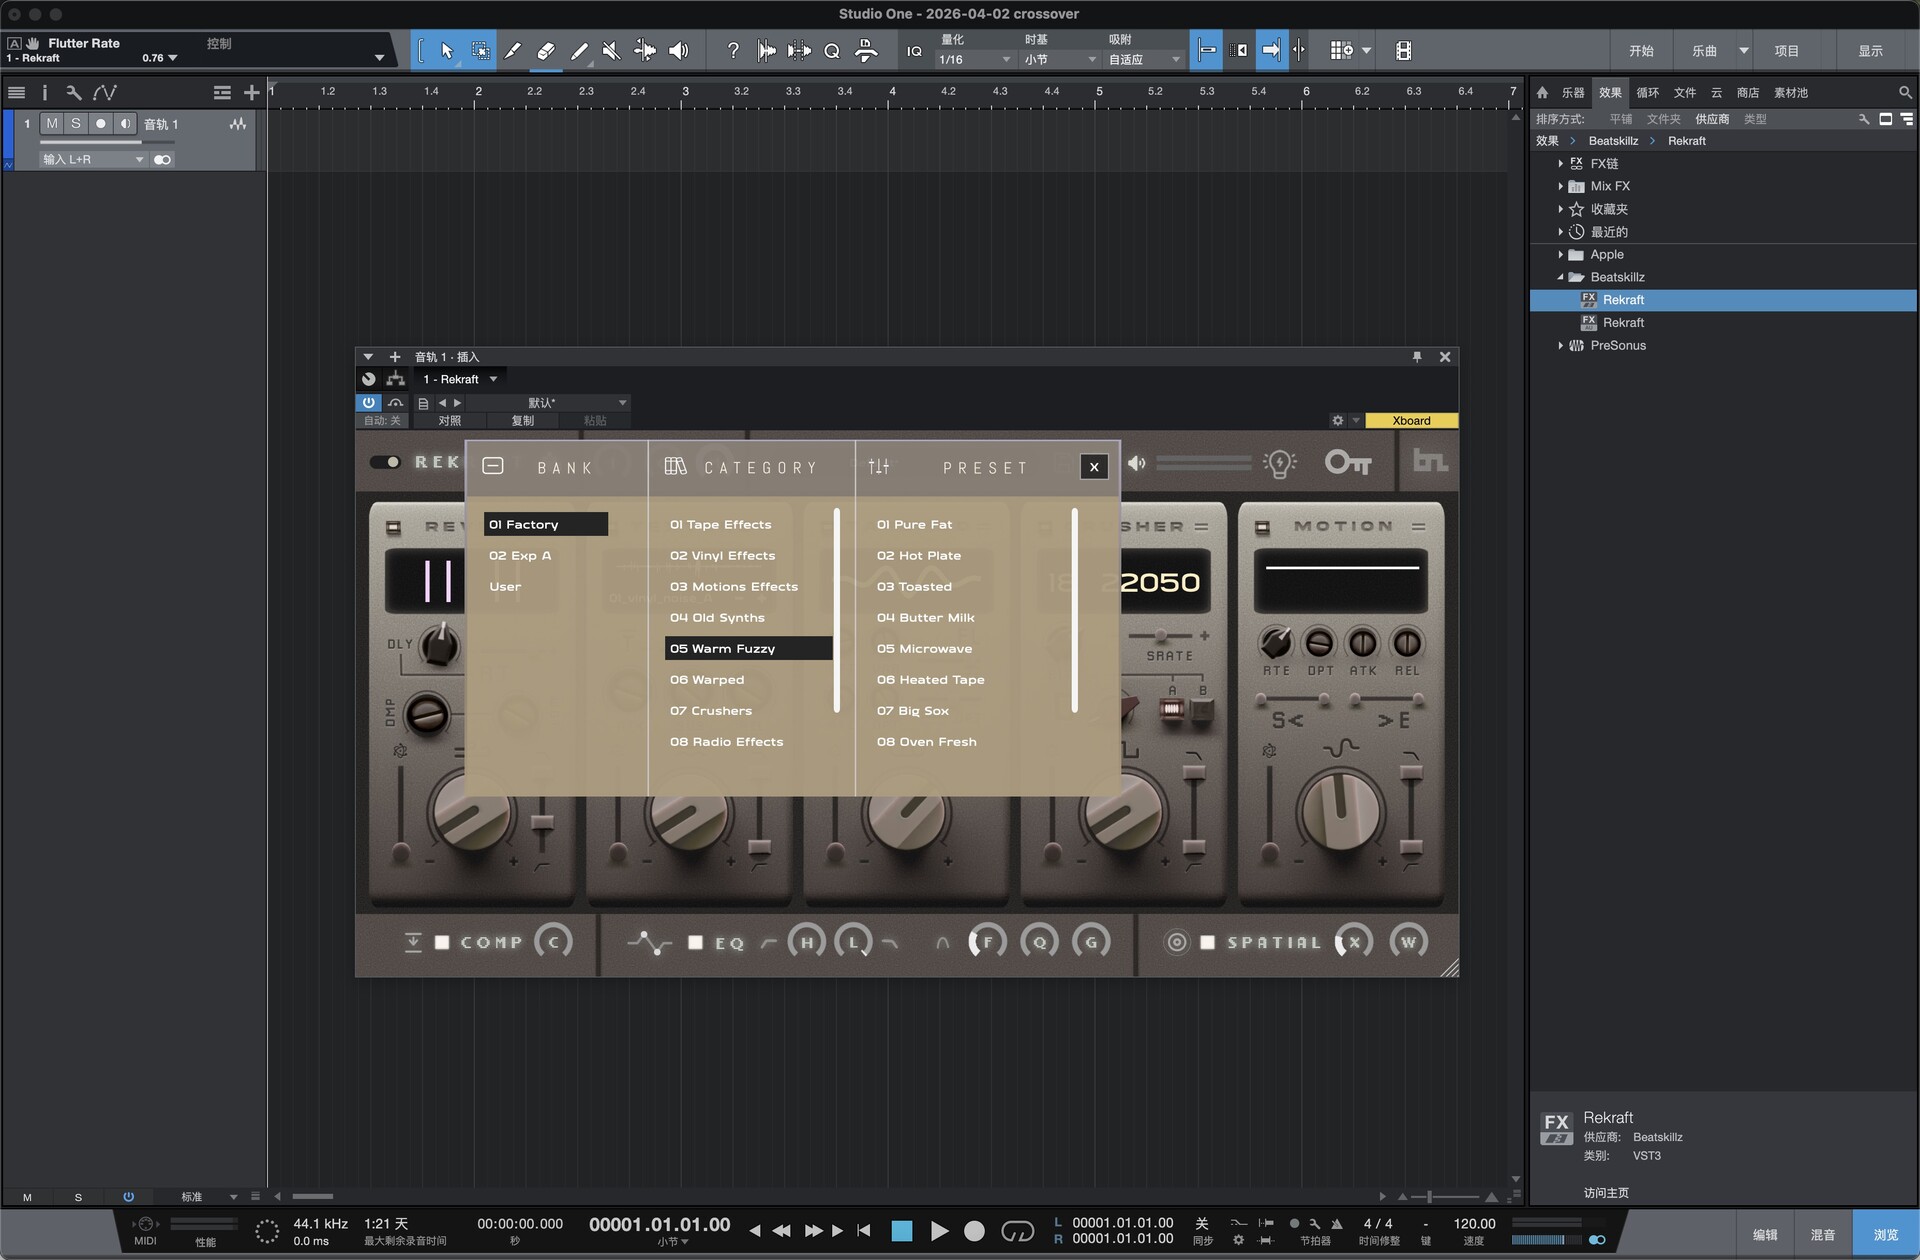Click the 对照 compare button
The height and width of the screenshot is (1260, 1920).
click(450, 421)
